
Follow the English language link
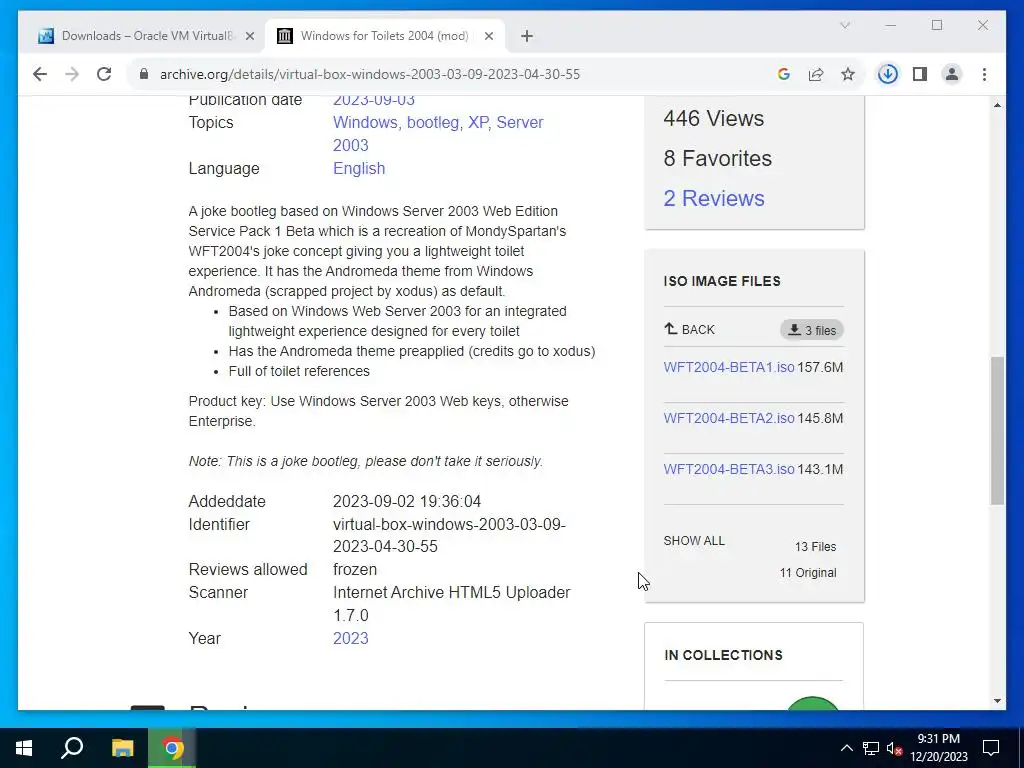[x=359, y=168]
